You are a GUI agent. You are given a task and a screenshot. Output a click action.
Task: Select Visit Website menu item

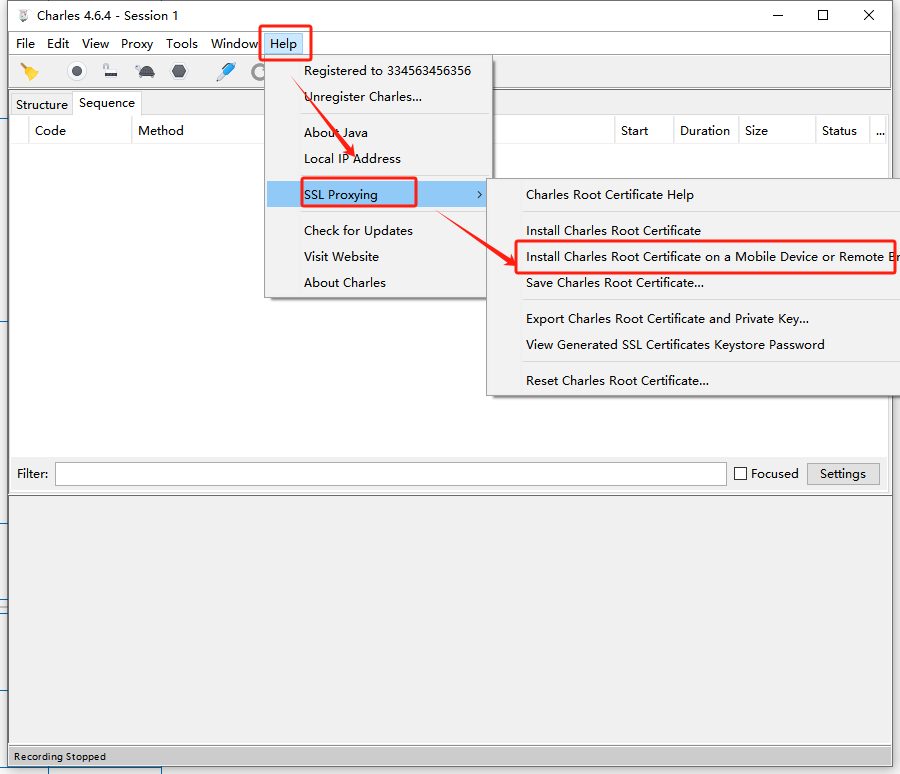coord(342,257)
